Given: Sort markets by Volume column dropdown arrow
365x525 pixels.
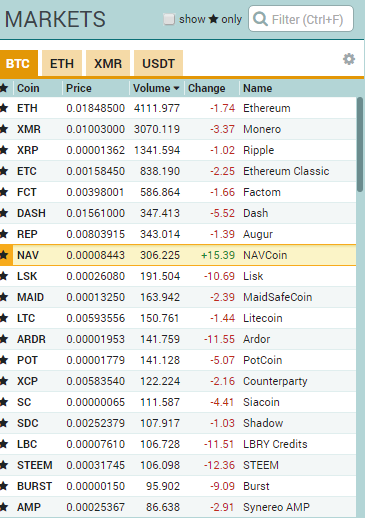Looking at the screenshot, I should pyautogui.click(x=176, y=88).
